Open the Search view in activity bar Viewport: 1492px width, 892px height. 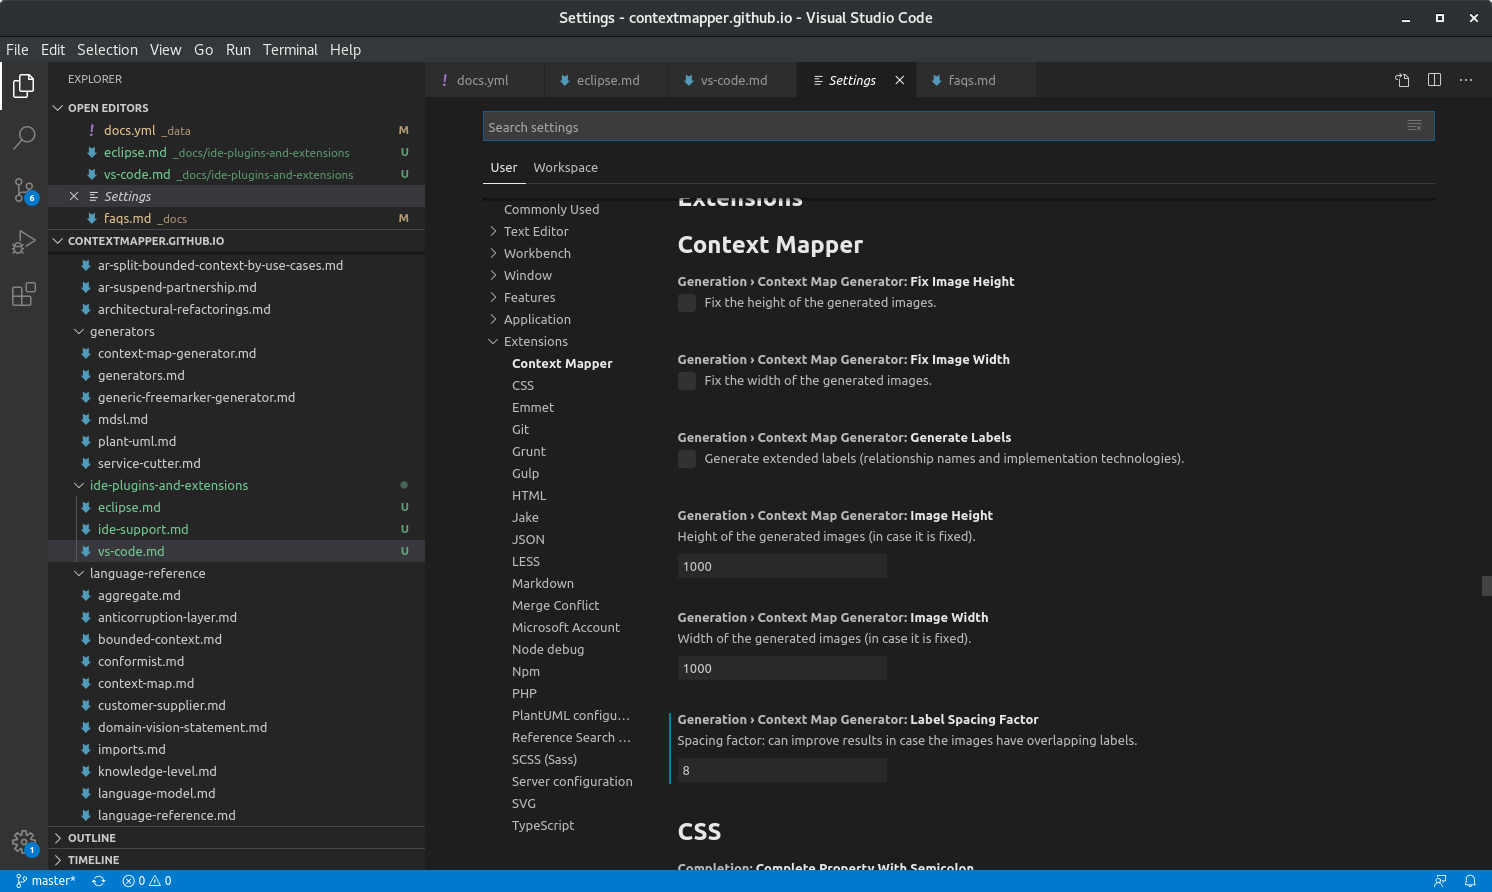(x=24, y=138)
